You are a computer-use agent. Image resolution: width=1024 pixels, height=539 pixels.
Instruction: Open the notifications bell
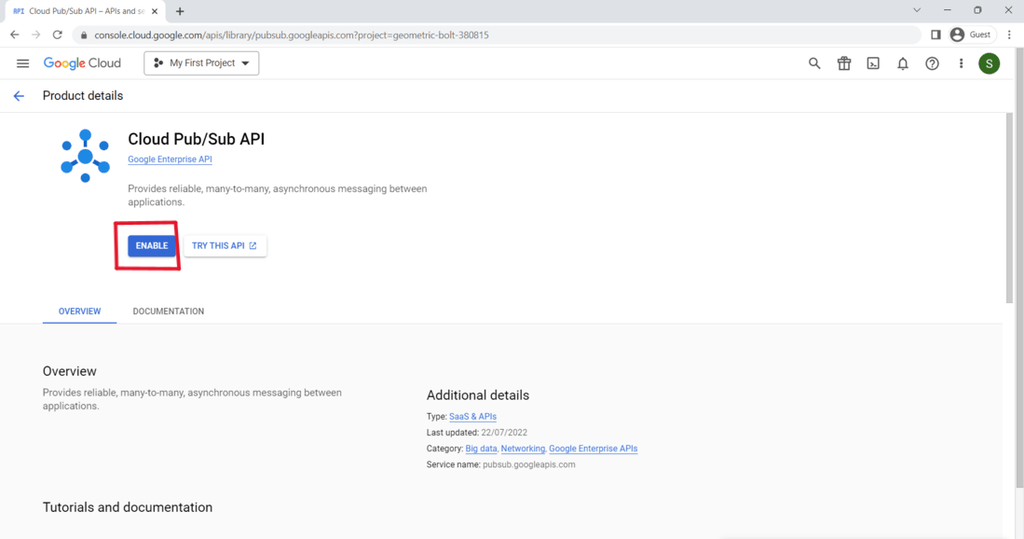[x=903, y=63]
